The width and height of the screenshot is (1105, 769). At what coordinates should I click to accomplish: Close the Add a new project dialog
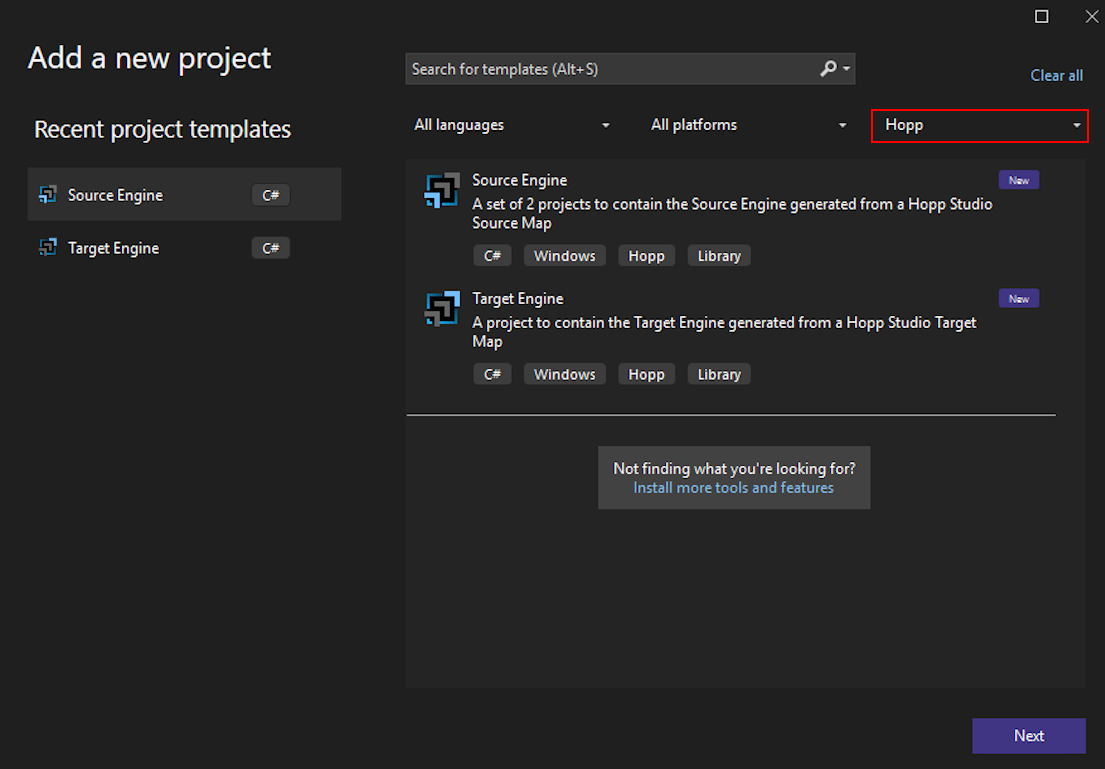(x=1092, y=16)
